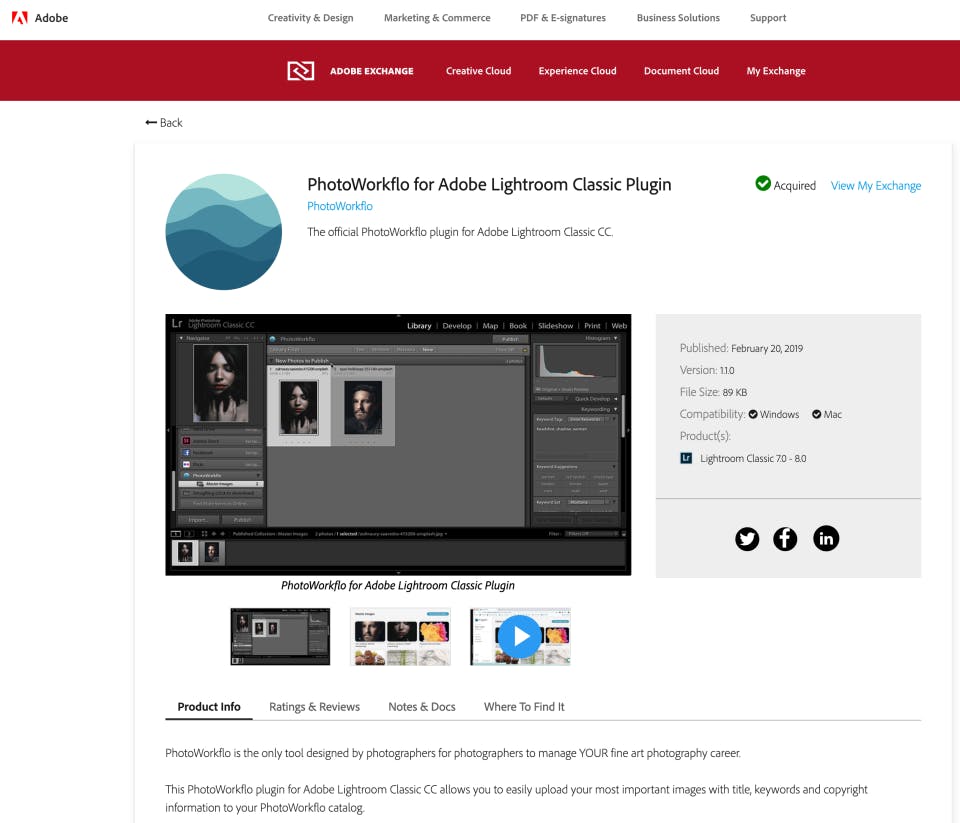
Task: Click View My Exchange link
Action: (876, 186)
